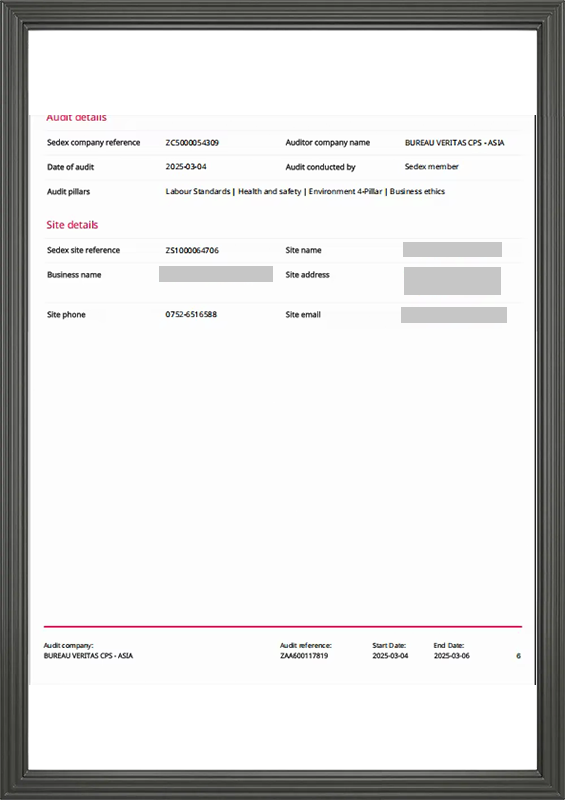The height and width of the screenshot is (800, 565).
Task: Click the 'Start Date:' footer label
Action: pos(389,645)
